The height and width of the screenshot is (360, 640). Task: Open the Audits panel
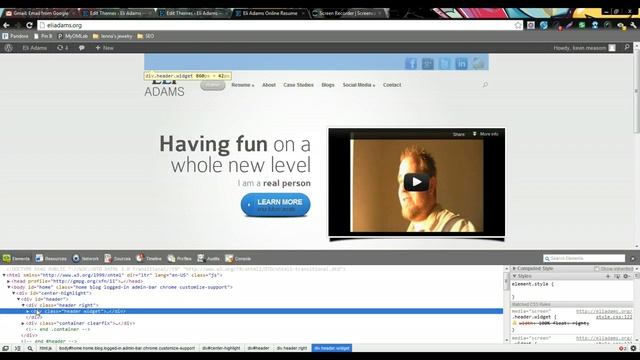click(209, 258)
